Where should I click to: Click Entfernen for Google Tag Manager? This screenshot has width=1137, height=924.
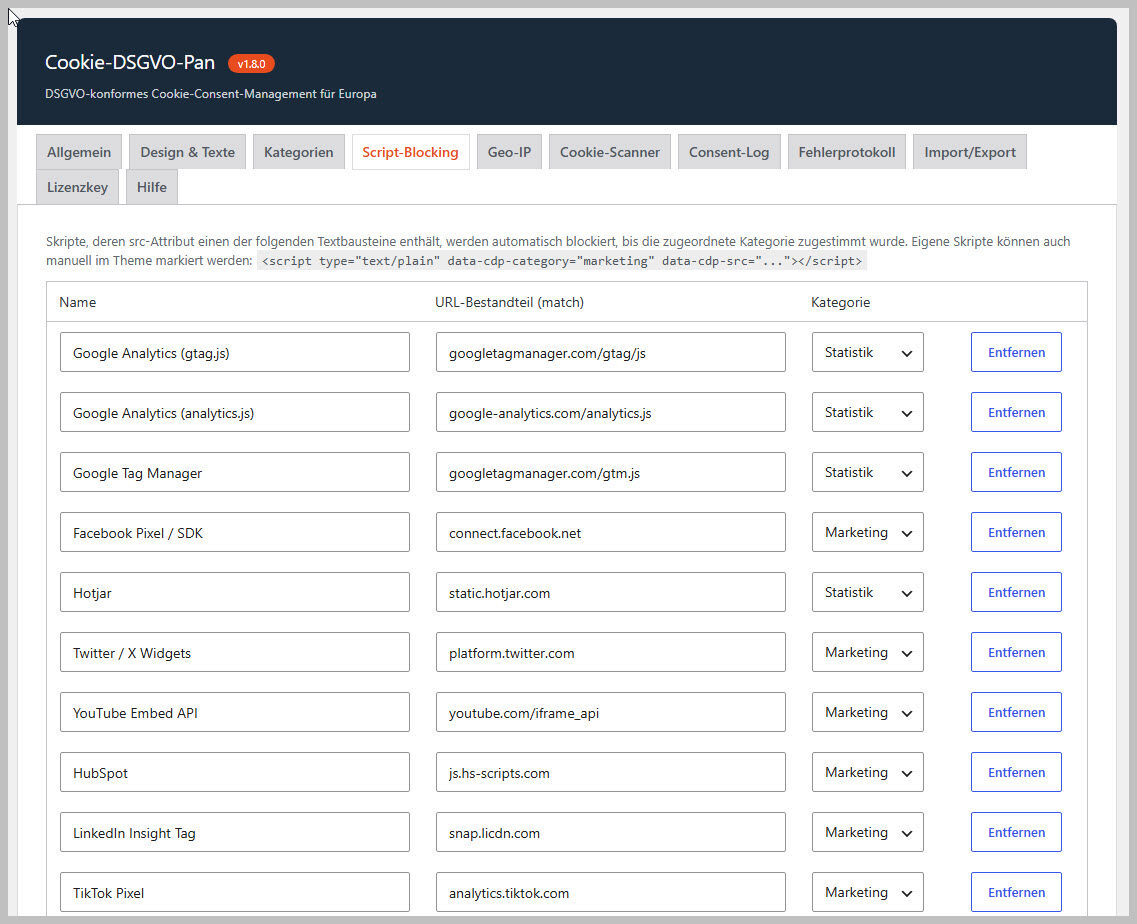click(x=1016, y=472)
